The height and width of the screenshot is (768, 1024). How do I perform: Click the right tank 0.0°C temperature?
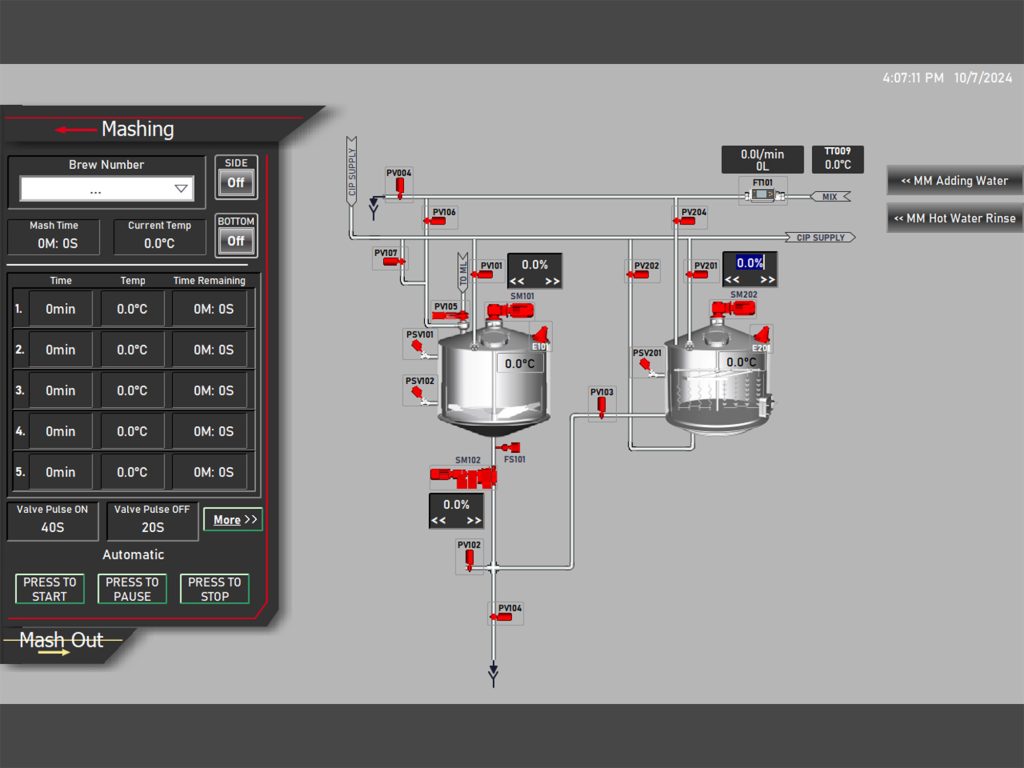click(x=741, y=362)
